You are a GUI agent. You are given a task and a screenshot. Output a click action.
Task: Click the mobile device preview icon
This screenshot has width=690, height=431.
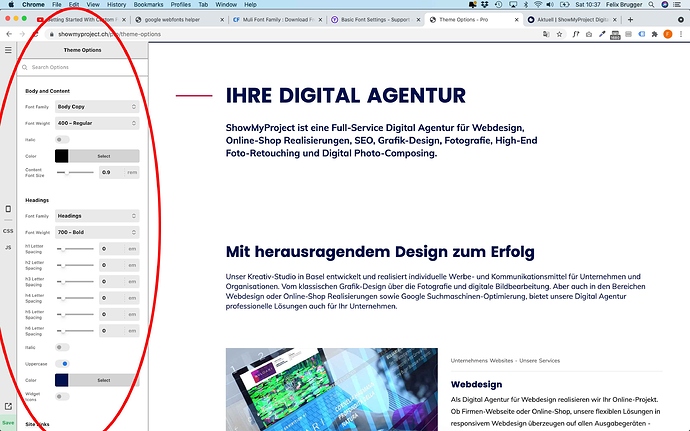[x=8, y=209]
